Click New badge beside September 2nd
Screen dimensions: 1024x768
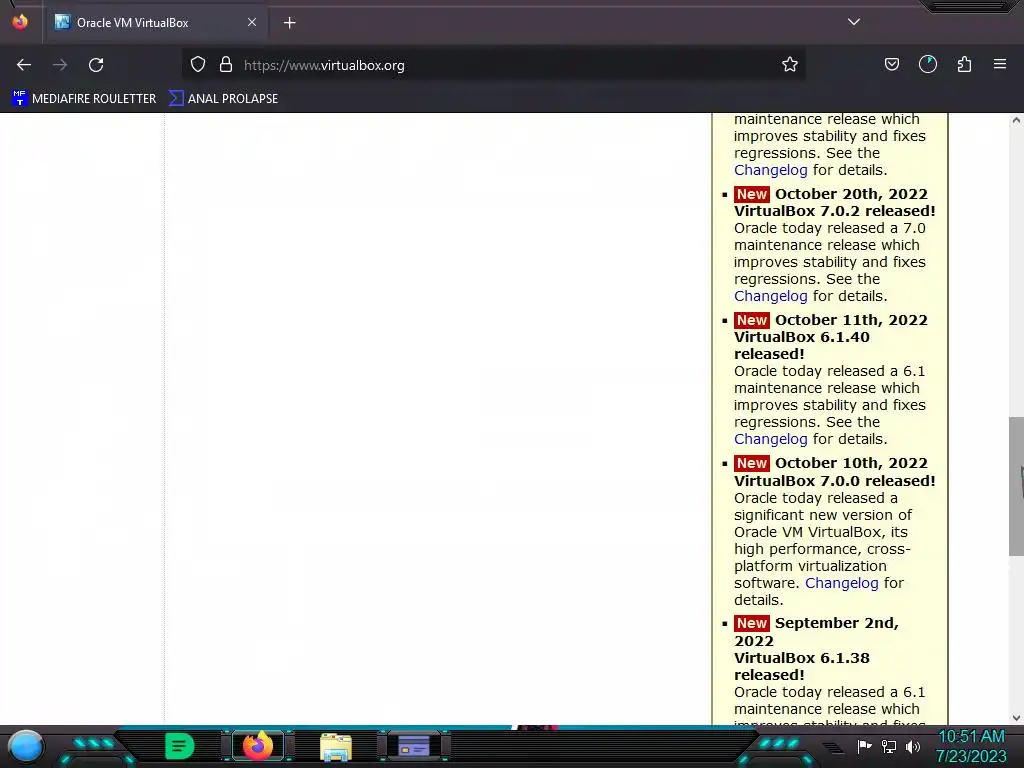click(x=752, y=623)
